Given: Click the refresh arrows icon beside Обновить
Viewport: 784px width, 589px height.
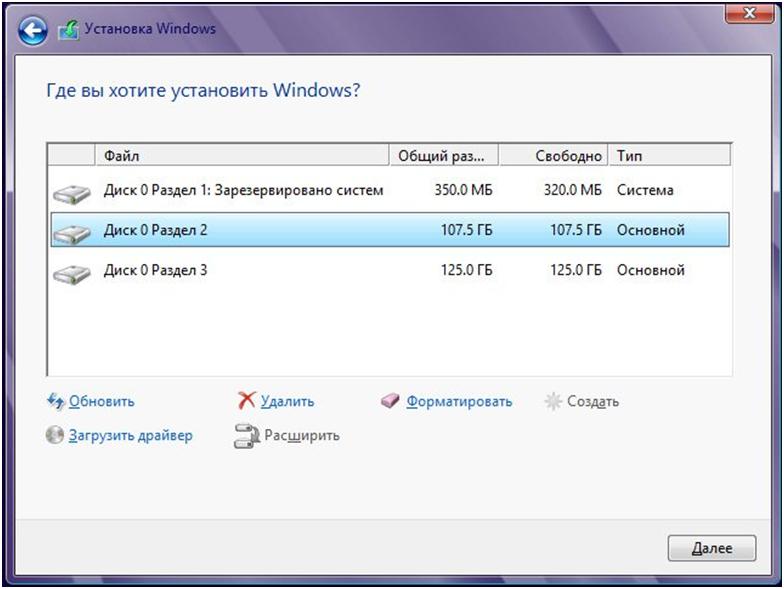Looking at the screenshot, I should coord(56,401).
